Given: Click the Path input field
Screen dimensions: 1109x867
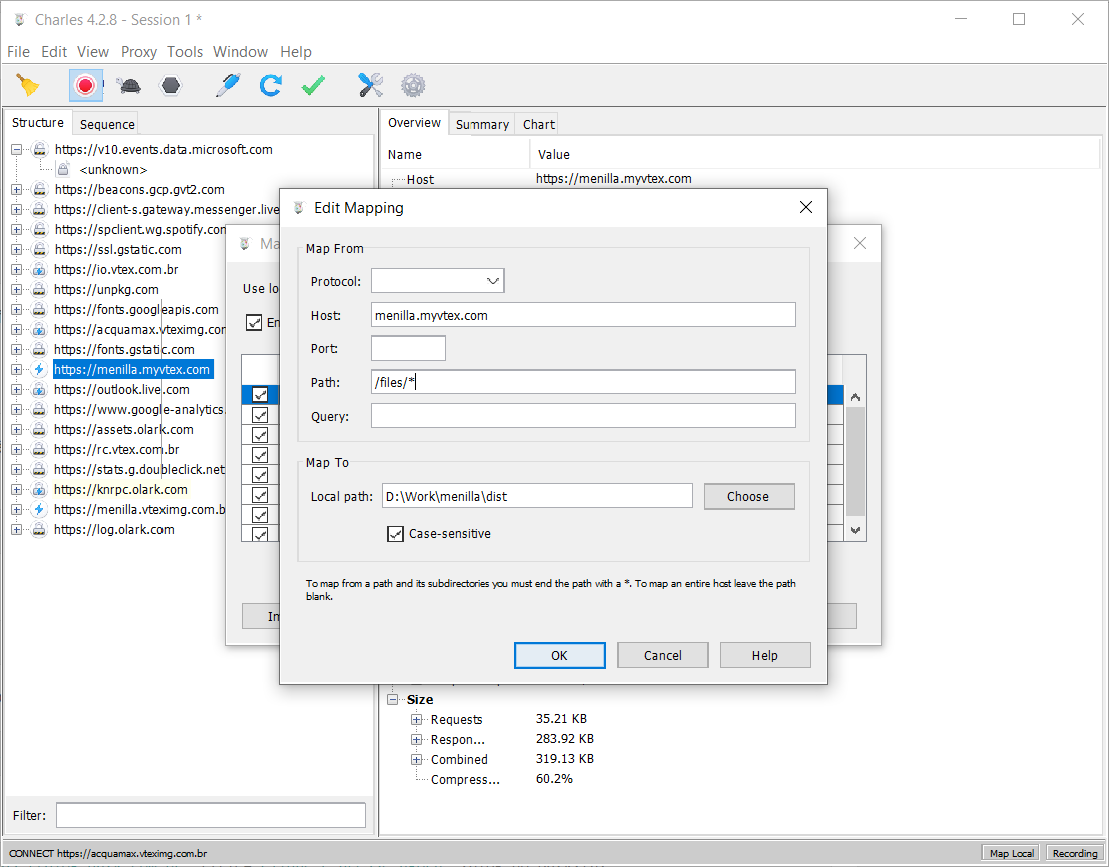Looking at the screenshot, I should pyautogui.click(x=583, y=383).
